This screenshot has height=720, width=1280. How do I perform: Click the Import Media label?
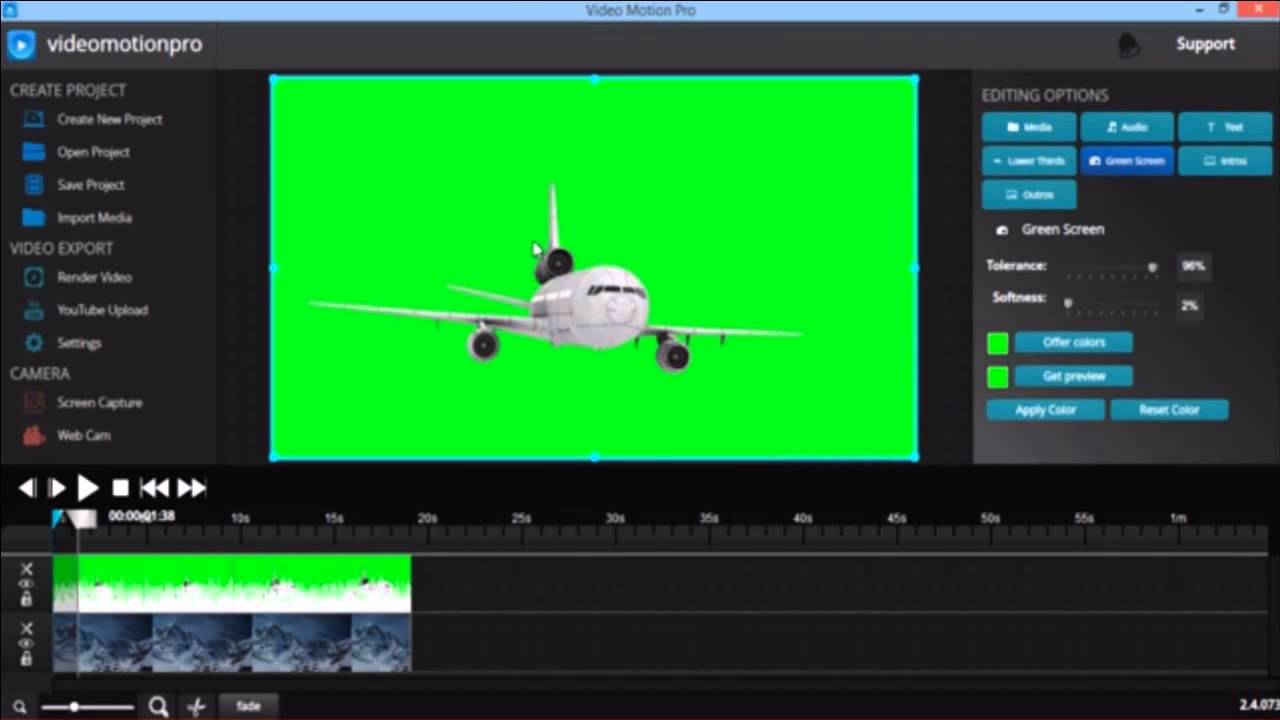click(94, 217)
